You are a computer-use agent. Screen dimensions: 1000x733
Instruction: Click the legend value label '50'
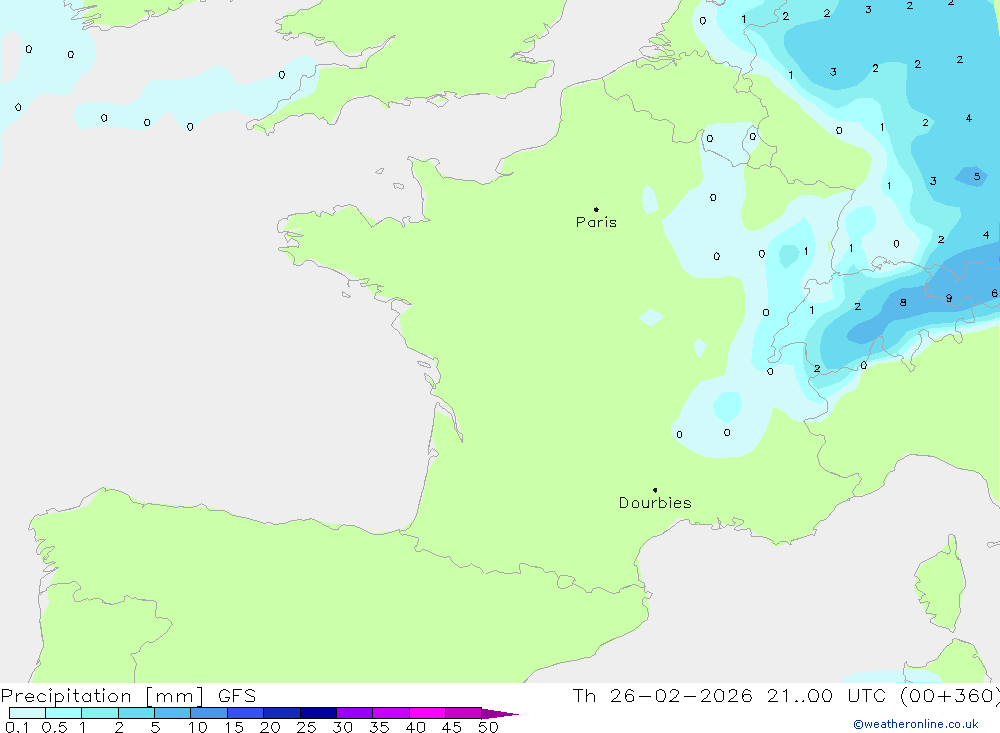pyautogui.click(x=488, y=727)
